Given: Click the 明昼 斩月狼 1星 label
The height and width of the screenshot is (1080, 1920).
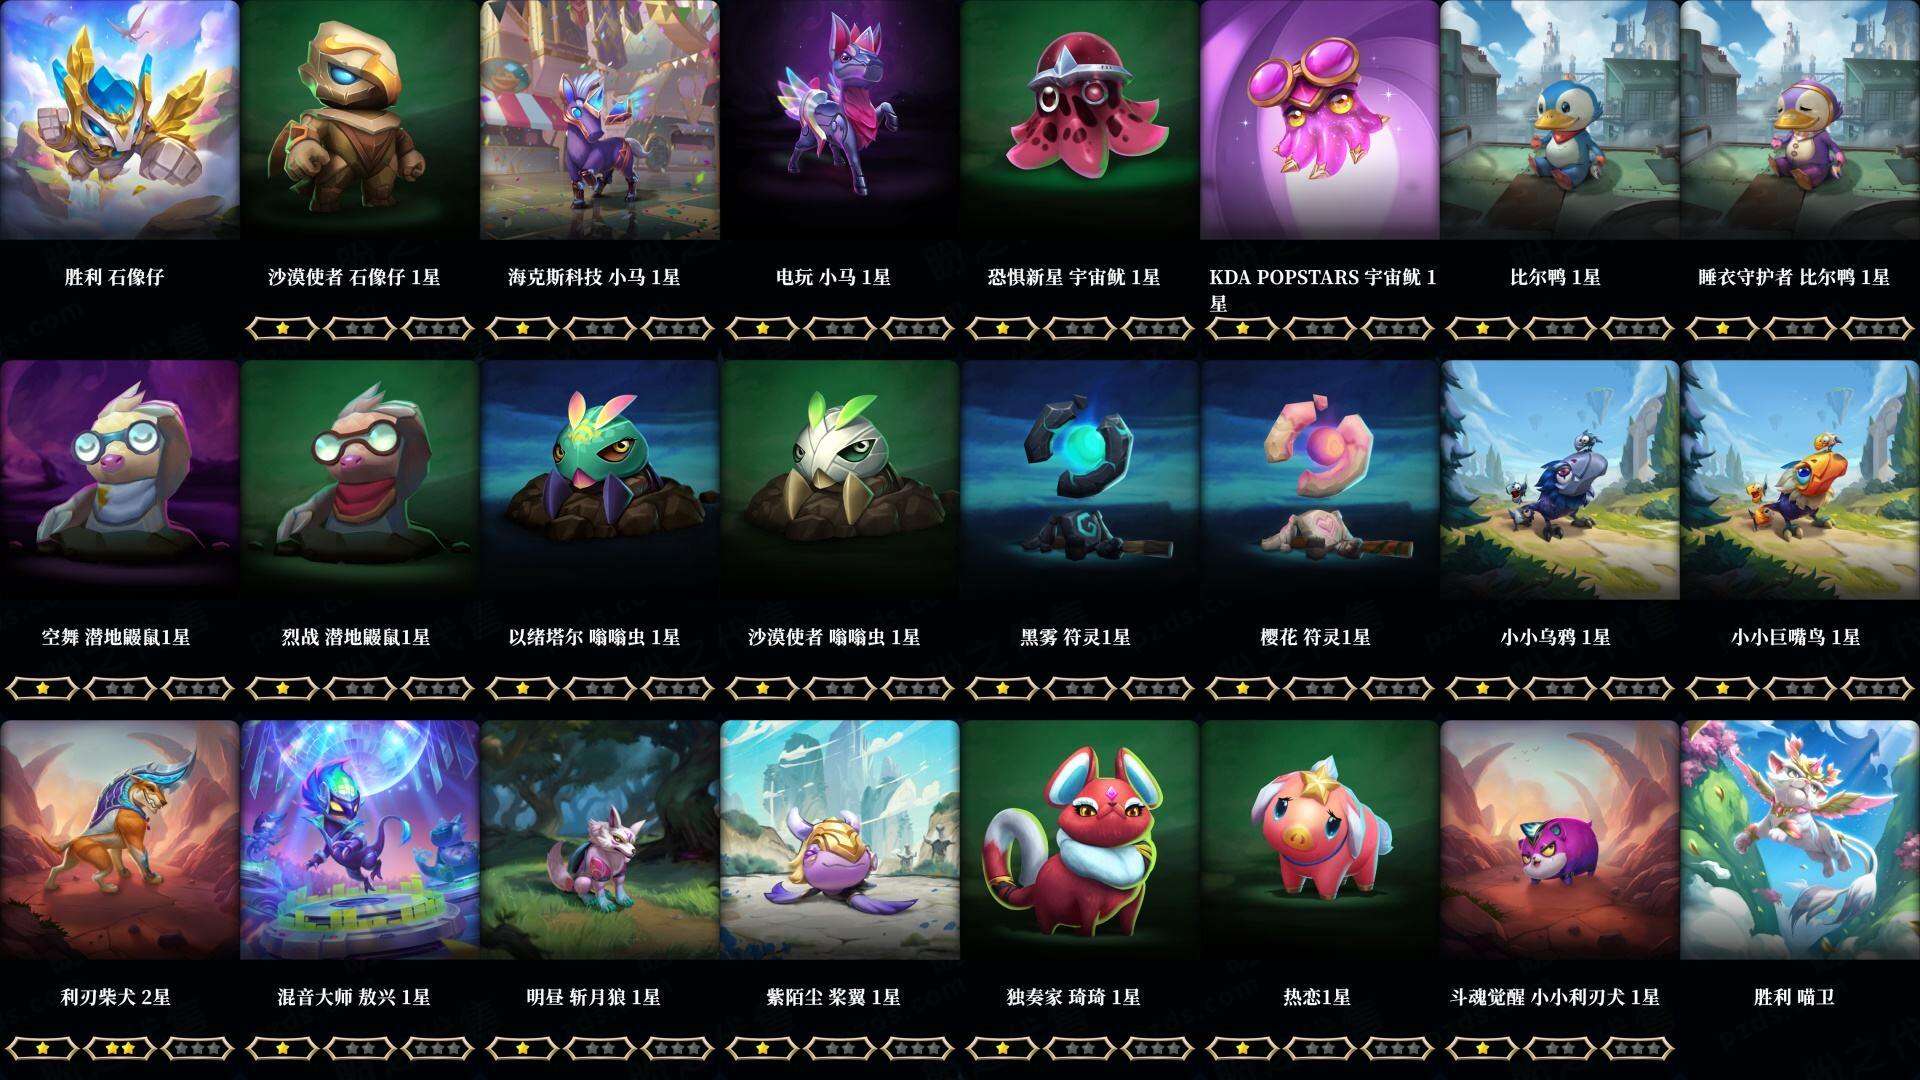Looking at the screenshot, I should 594,997.
